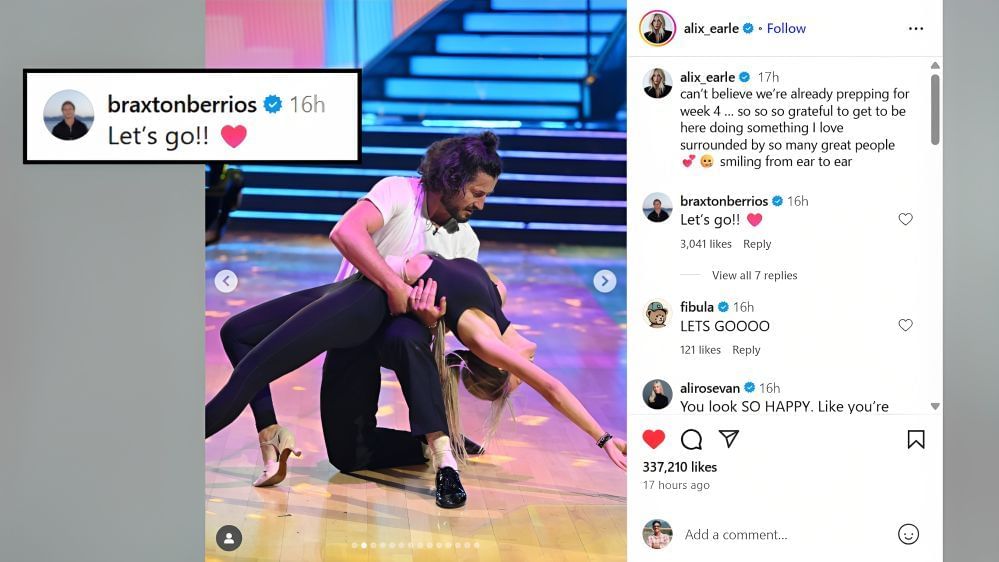Go back to the previous carousel photo
This screenshot has height=562, width=999.
tap(226, 280)
